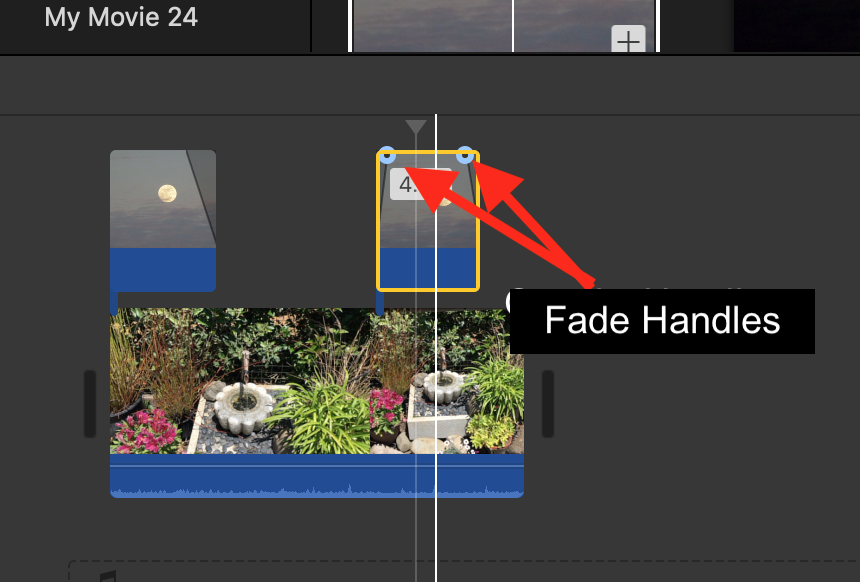Image resolution: width=860 pixels, height=582 pixels.
Task: Click the left trim handle of the fountain clip
Action: [x=91, y=400]
